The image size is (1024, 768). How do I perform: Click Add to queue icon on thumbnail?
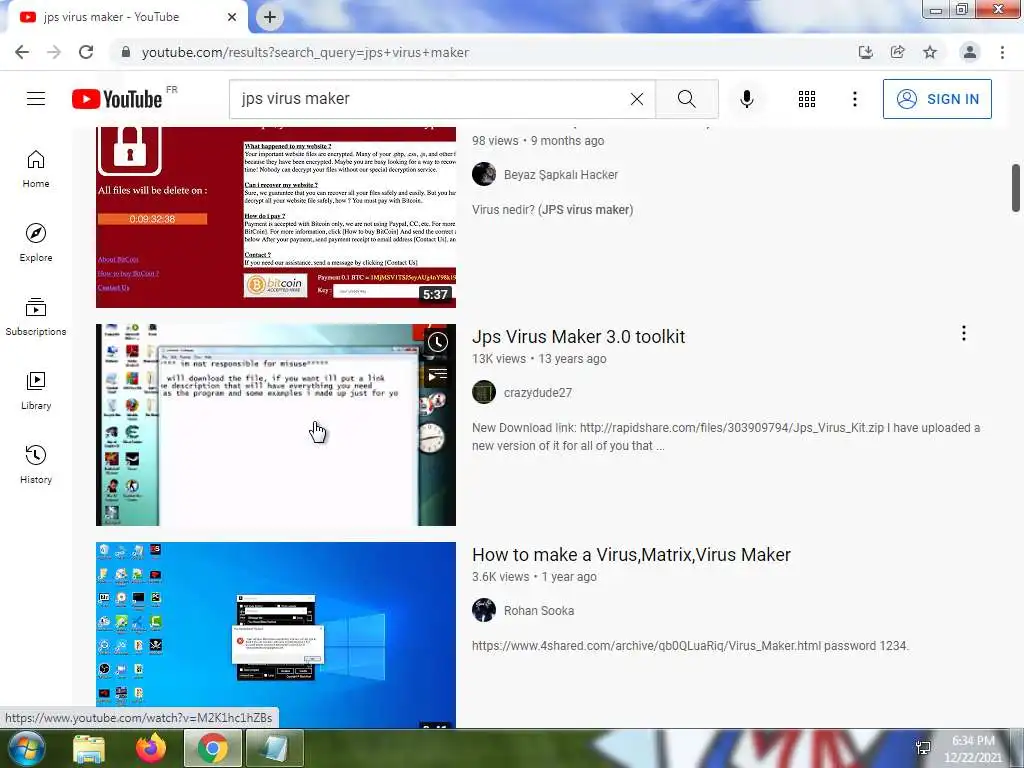438,375
